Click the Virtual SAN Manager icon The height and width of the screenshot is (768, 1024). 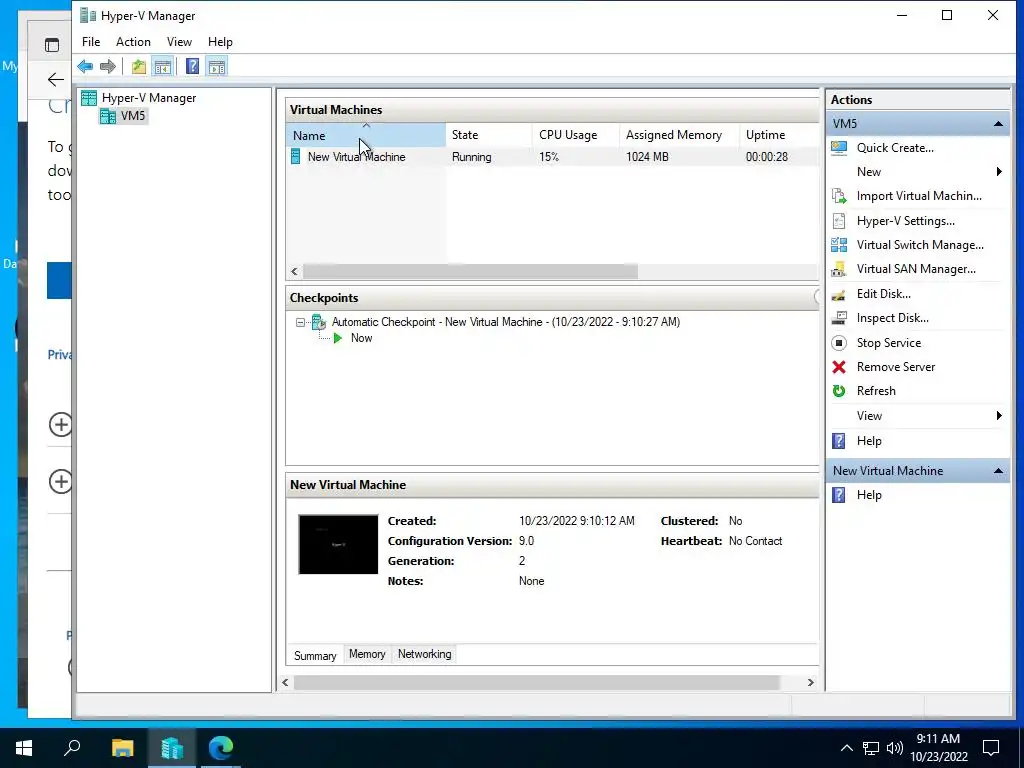pos(839,269)
